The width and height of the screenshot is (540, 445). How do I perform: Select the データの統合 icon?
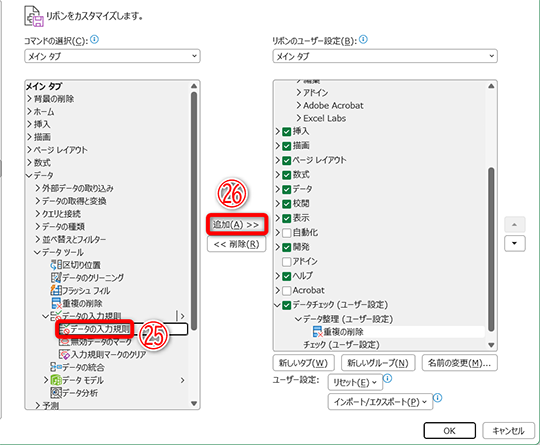click(x=56, y=367)
